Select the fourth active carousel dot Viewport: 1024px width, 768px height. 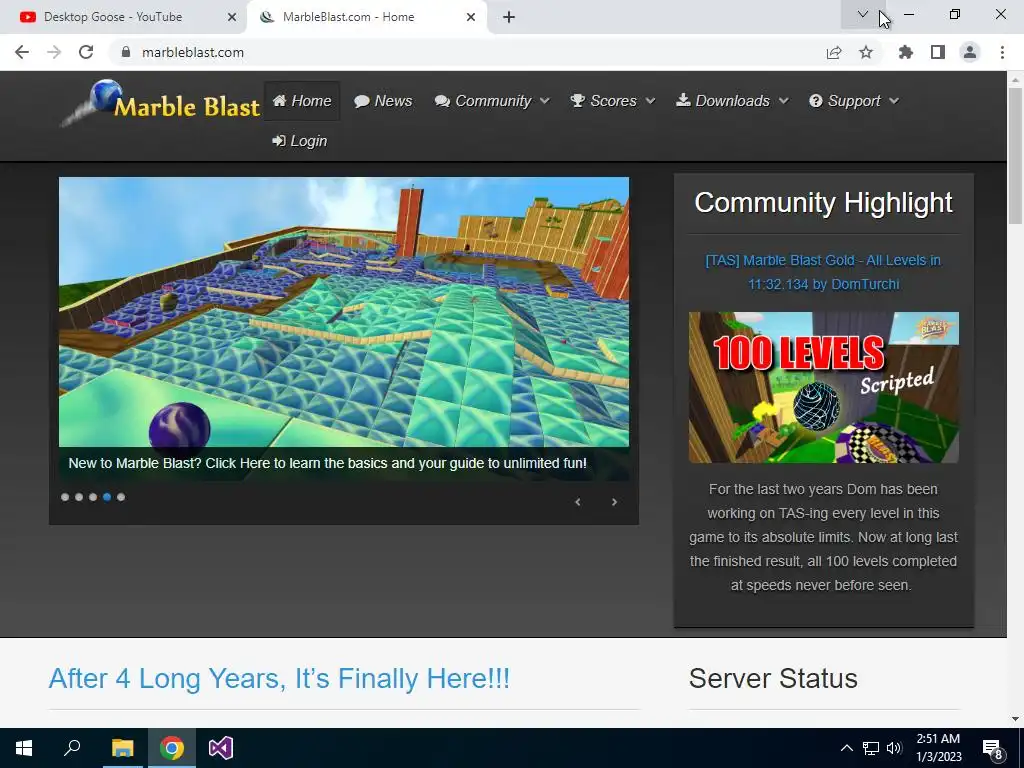pos(107,497)
